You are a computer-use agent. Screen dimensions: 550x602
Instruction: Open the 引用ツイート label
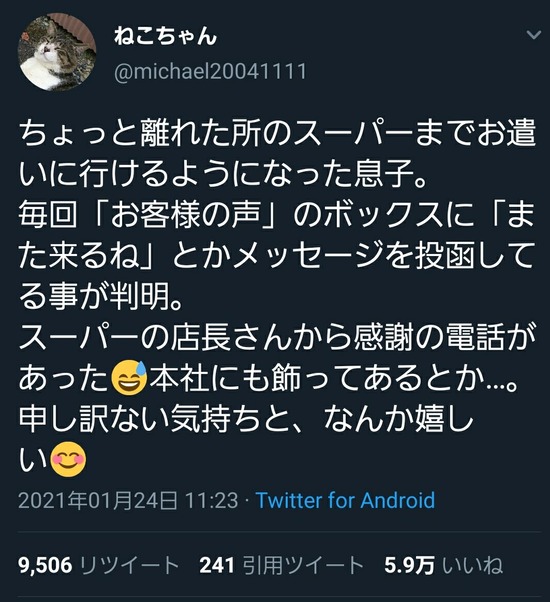(x=303, y=566)
